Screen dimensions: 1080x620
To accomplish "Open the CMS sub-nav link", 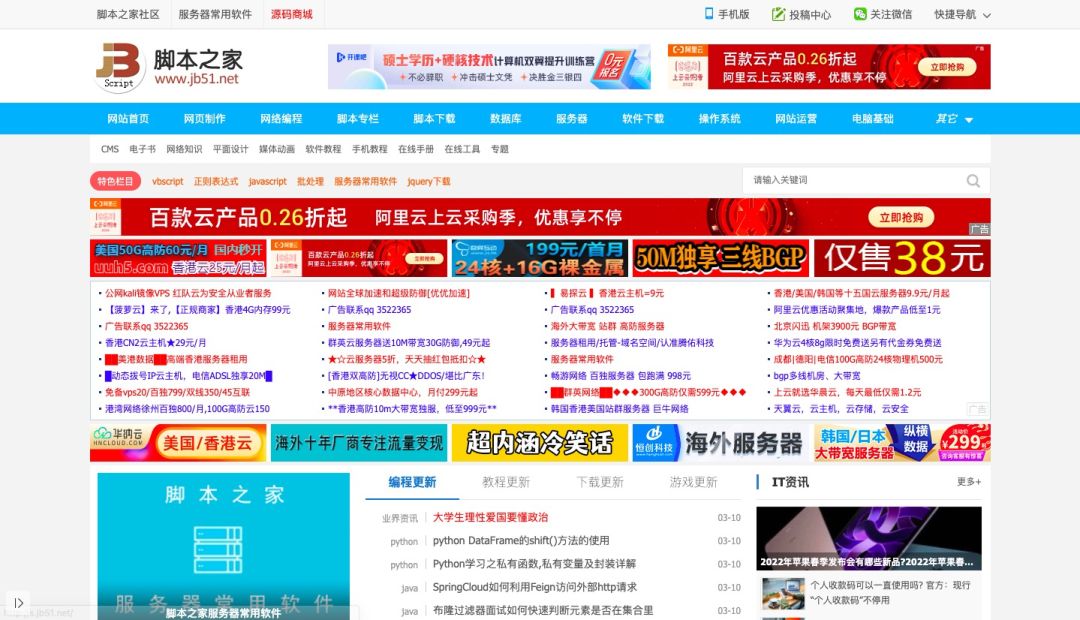I will pyautogui.click(x=110, y=149).
